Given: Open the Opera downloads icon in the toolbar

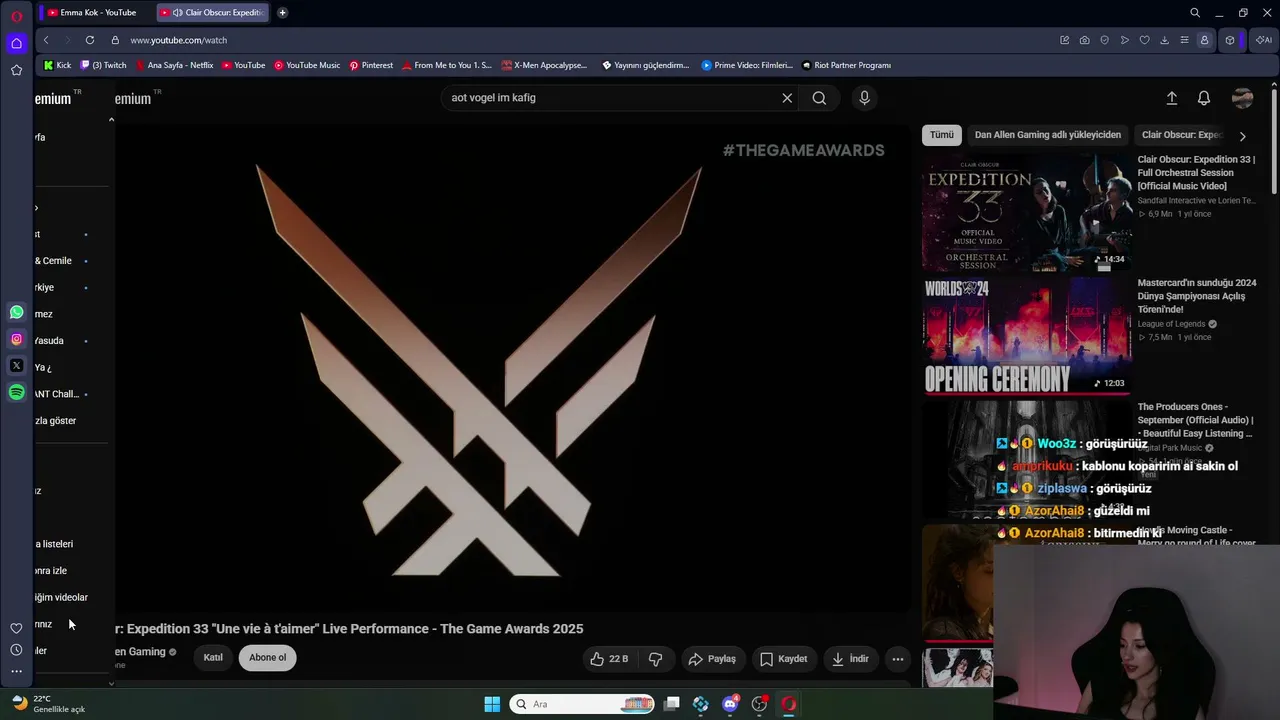Looking at the screenshot, I should (1165, 40).
